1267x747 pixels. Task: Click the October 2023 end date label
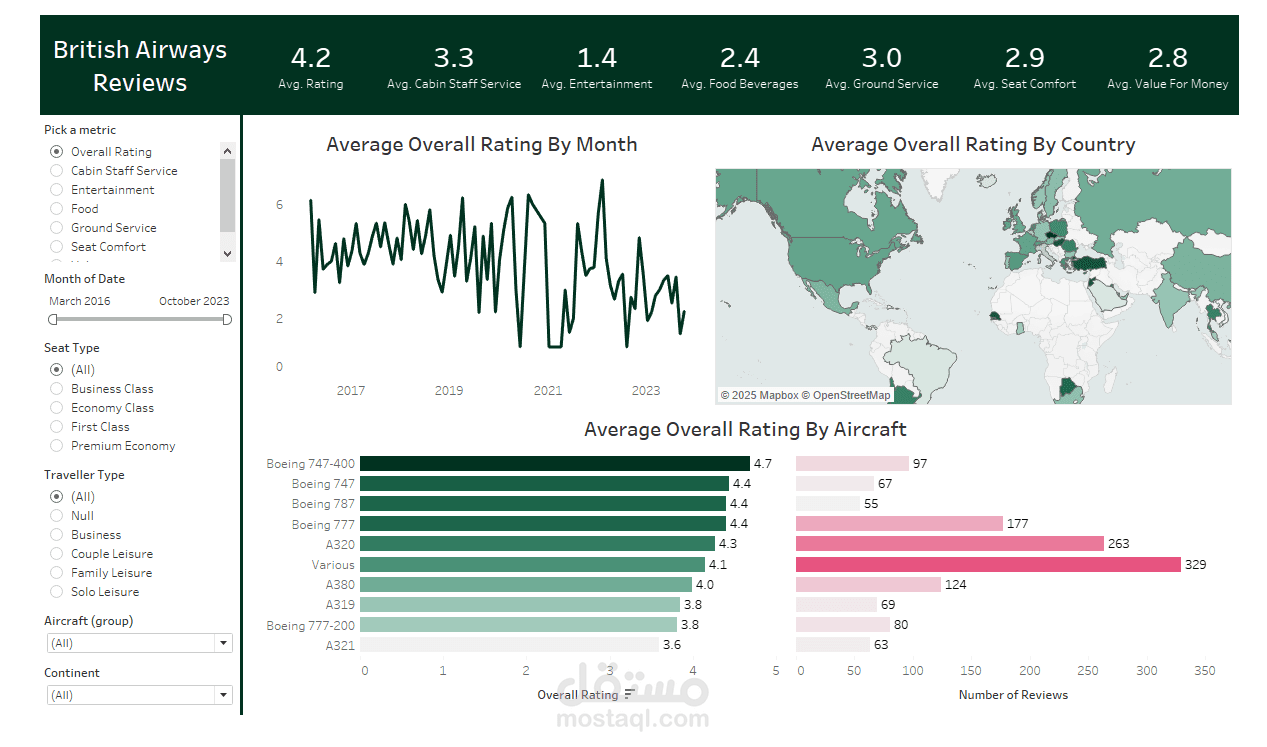pos(194,301)
